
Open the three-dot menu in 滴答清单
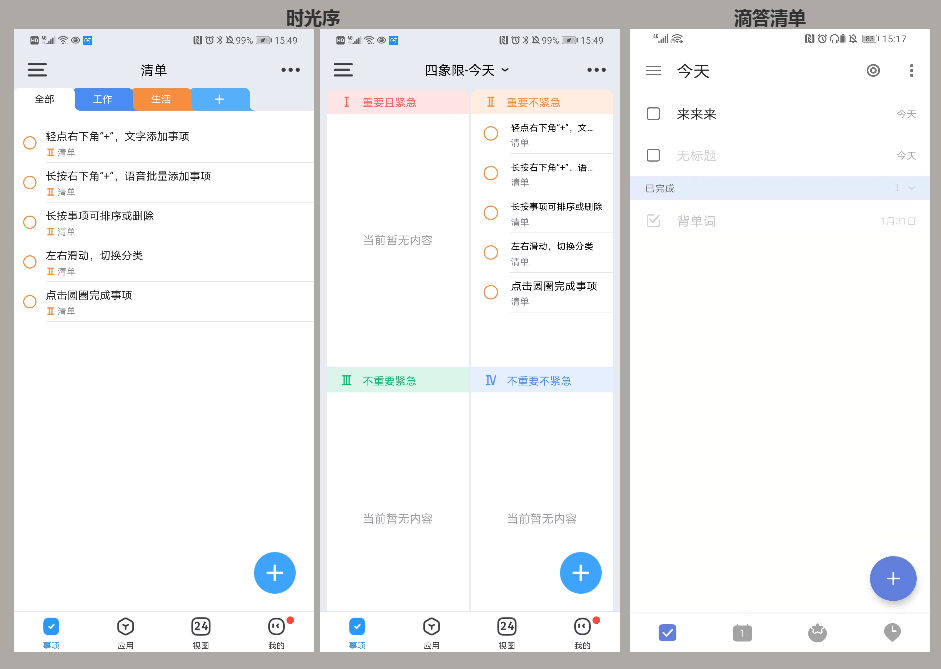(911, 70)
